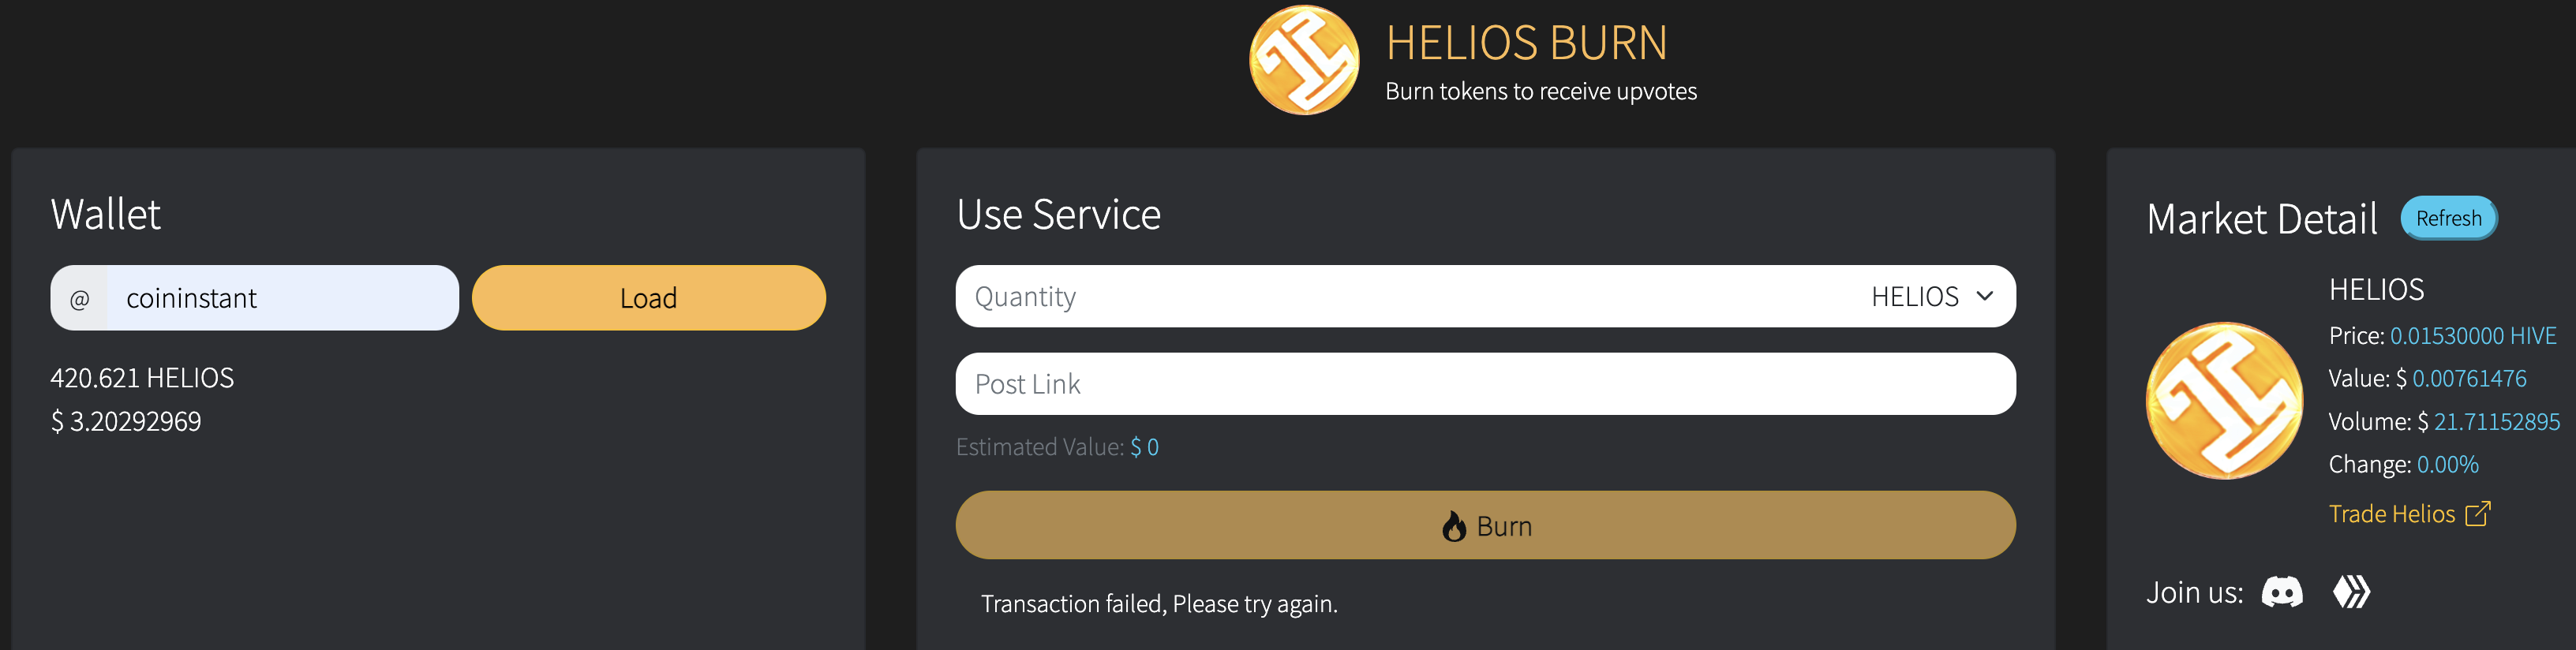Focus the Post Link input field
This screenshot has width=2576, height=650.
(1485, 384)
